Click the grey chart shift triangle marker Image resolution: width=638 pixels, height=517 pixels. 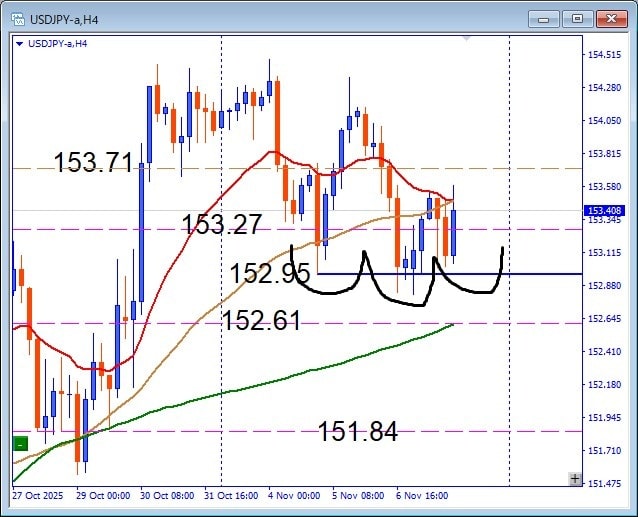pyautogui.click(x=465, y=39)
